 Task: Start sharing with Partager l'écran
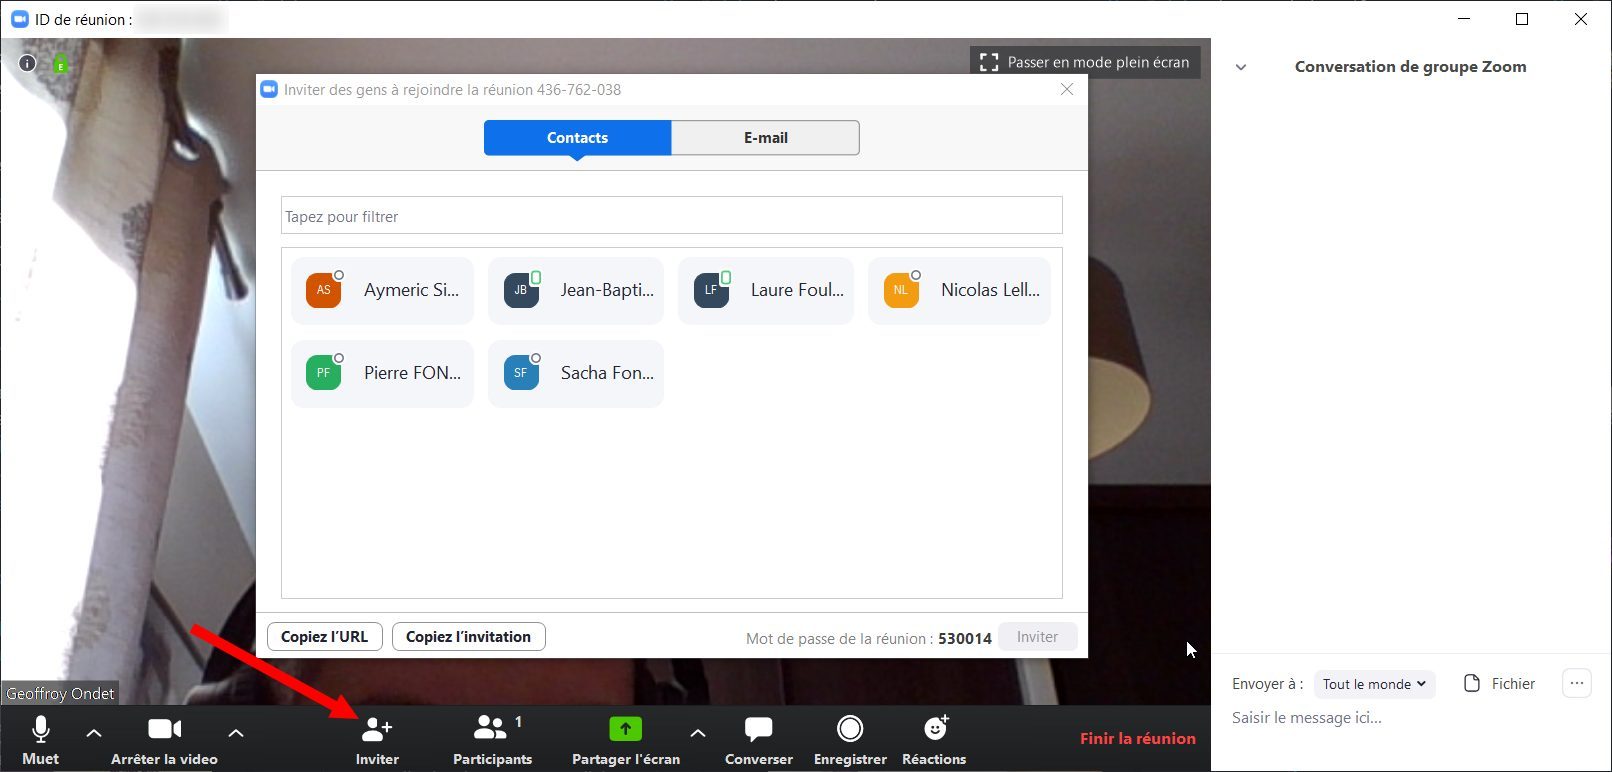[626, 741]
